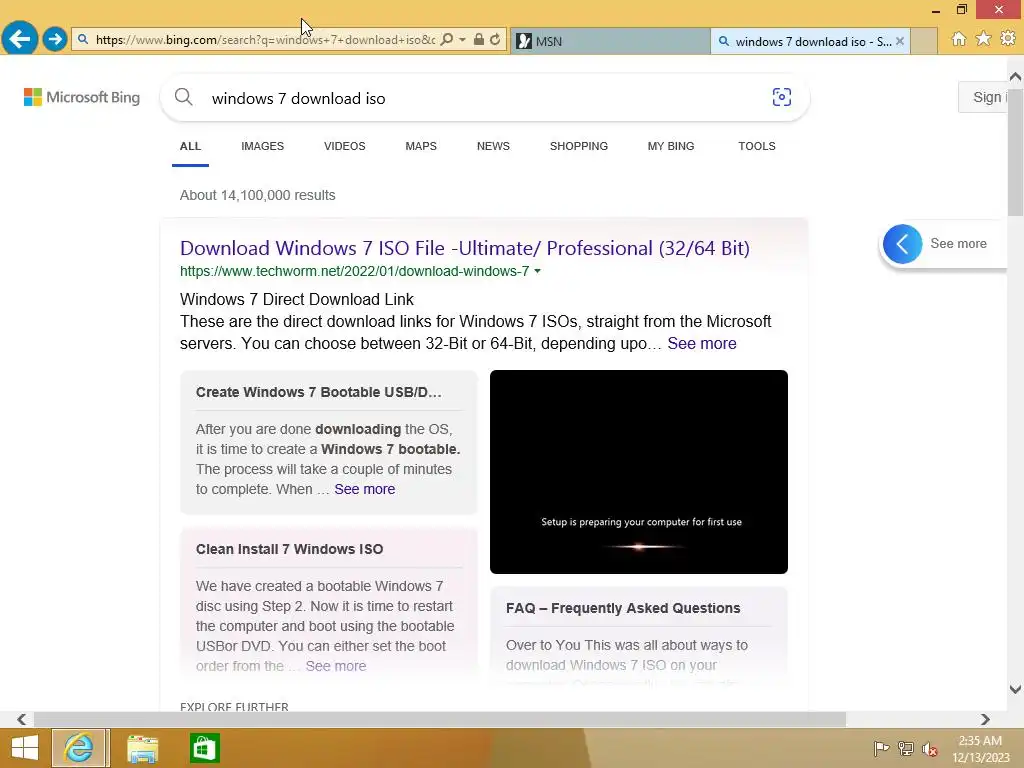Open Bing visual search camera icon

(x=782, y=97)
